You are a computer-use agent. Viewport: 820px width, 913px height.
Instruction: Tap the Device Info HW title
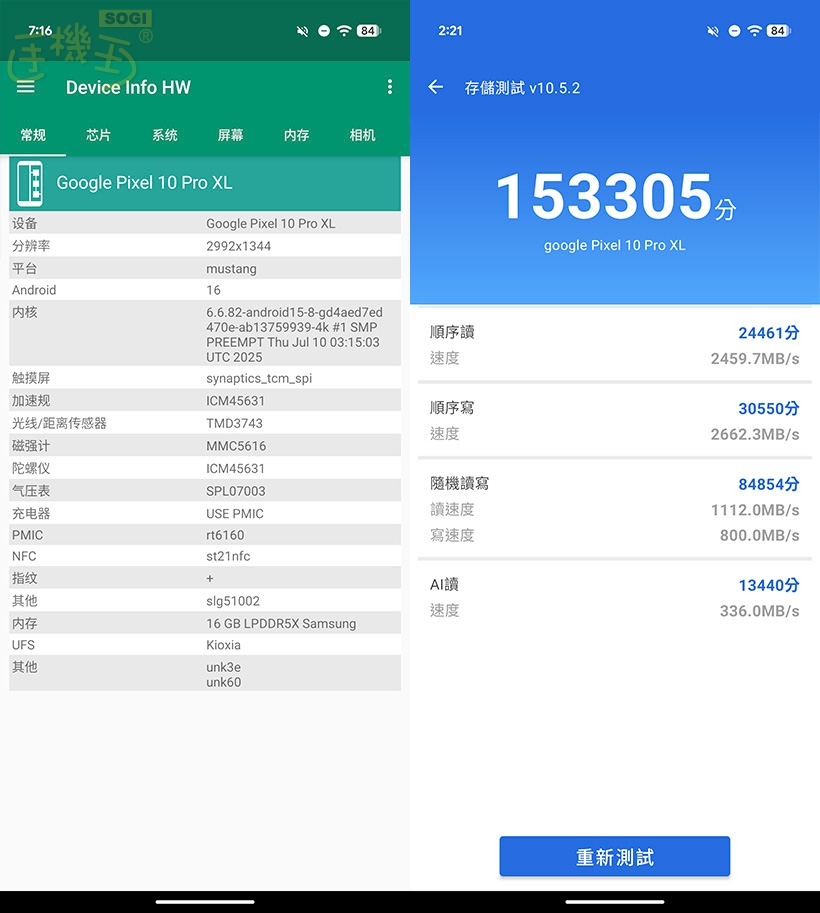click(128, 87)
